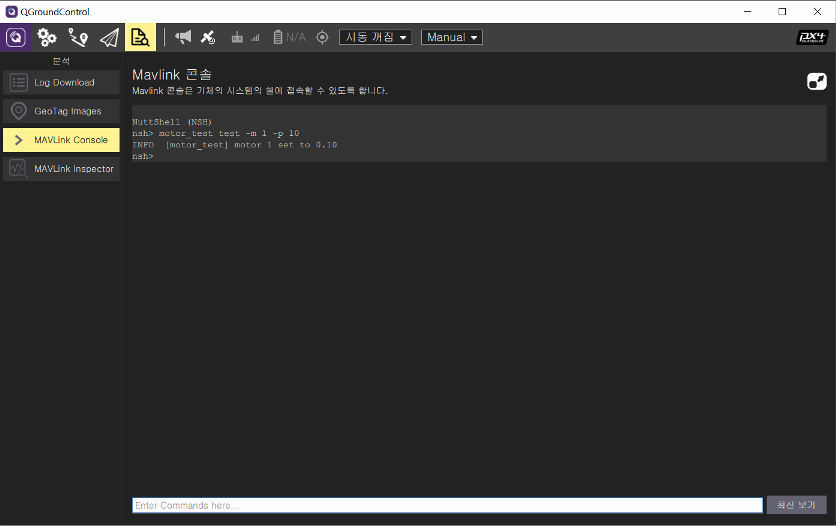Screen dimensions: 836x526
Task: Click the INFO motor 1 set to 0.10 line
Action: tap(235, 145)
